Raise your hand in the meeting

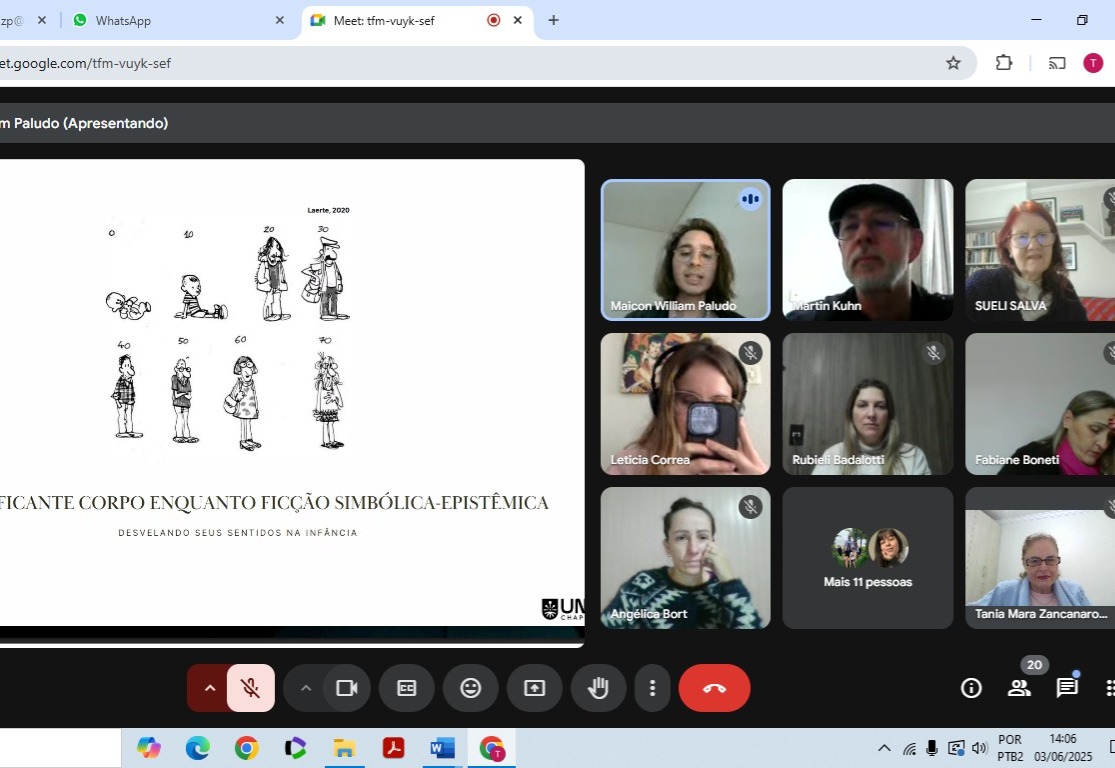599,688
